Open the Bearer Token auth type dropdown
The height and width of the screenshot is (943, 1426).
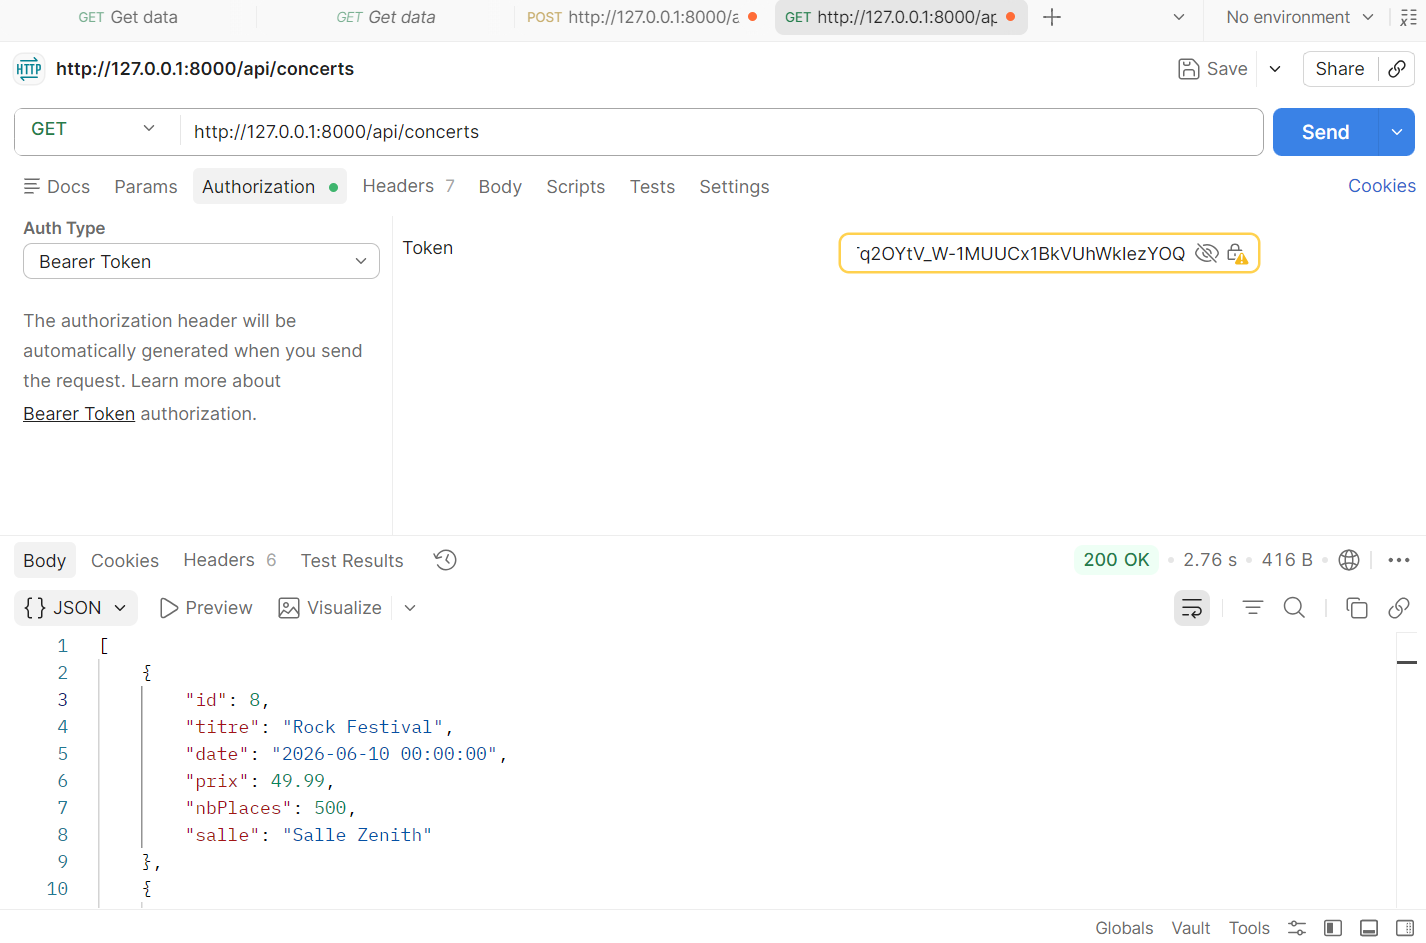(x=201, y=262)
